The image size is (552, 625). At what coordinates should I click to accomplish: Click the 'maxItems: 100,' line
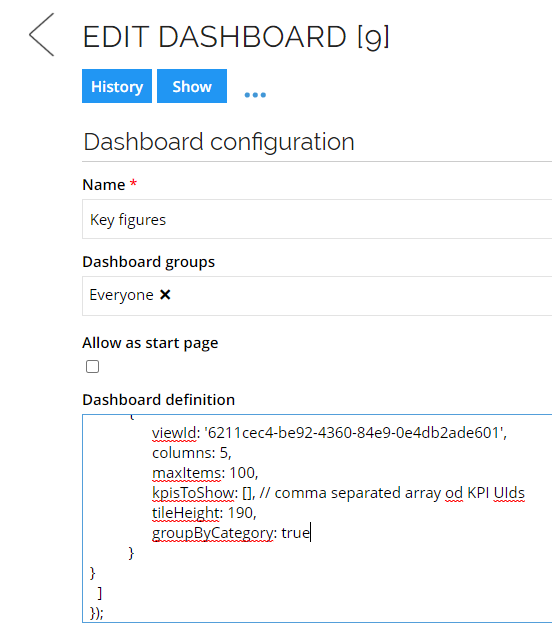click(205, 473)
